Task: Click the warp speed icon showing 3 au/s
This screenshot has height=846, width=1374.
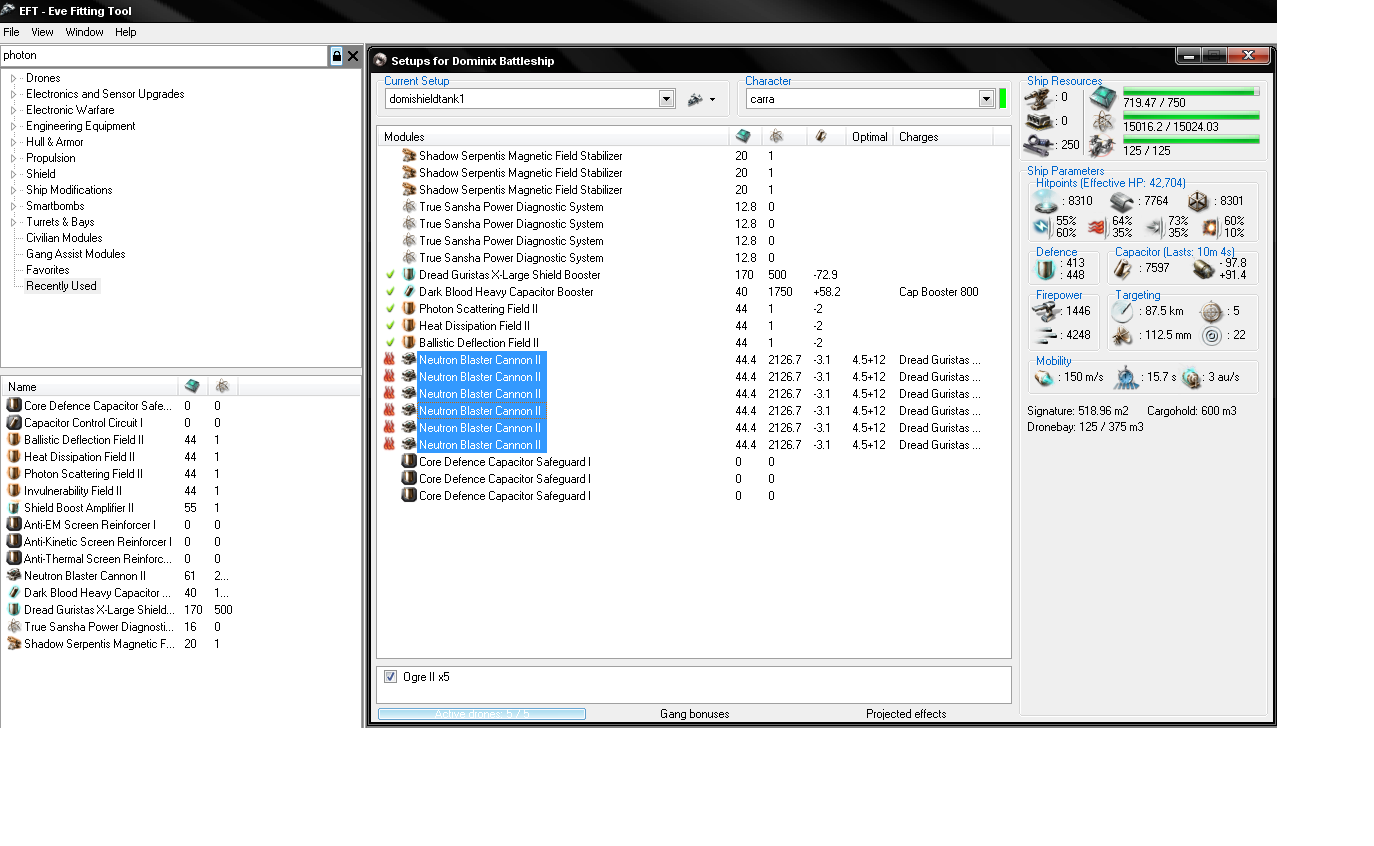Action: click(x=1190, y=377)
